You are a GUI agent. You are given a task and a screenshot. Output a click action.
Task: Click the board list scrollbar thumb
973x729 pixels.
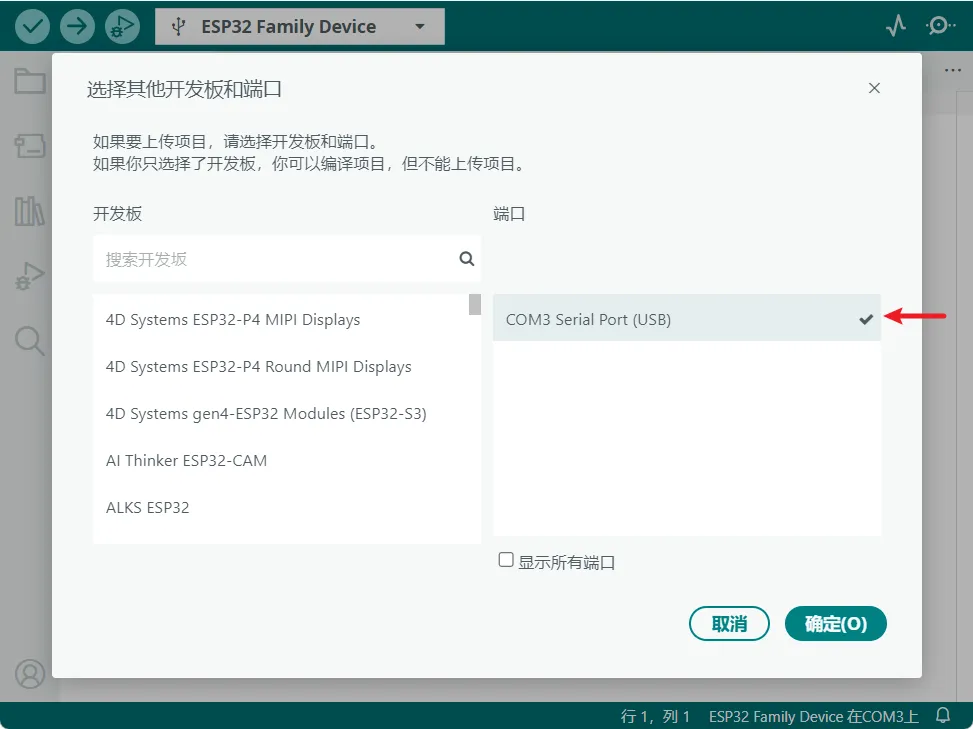[x=474, y=305]
